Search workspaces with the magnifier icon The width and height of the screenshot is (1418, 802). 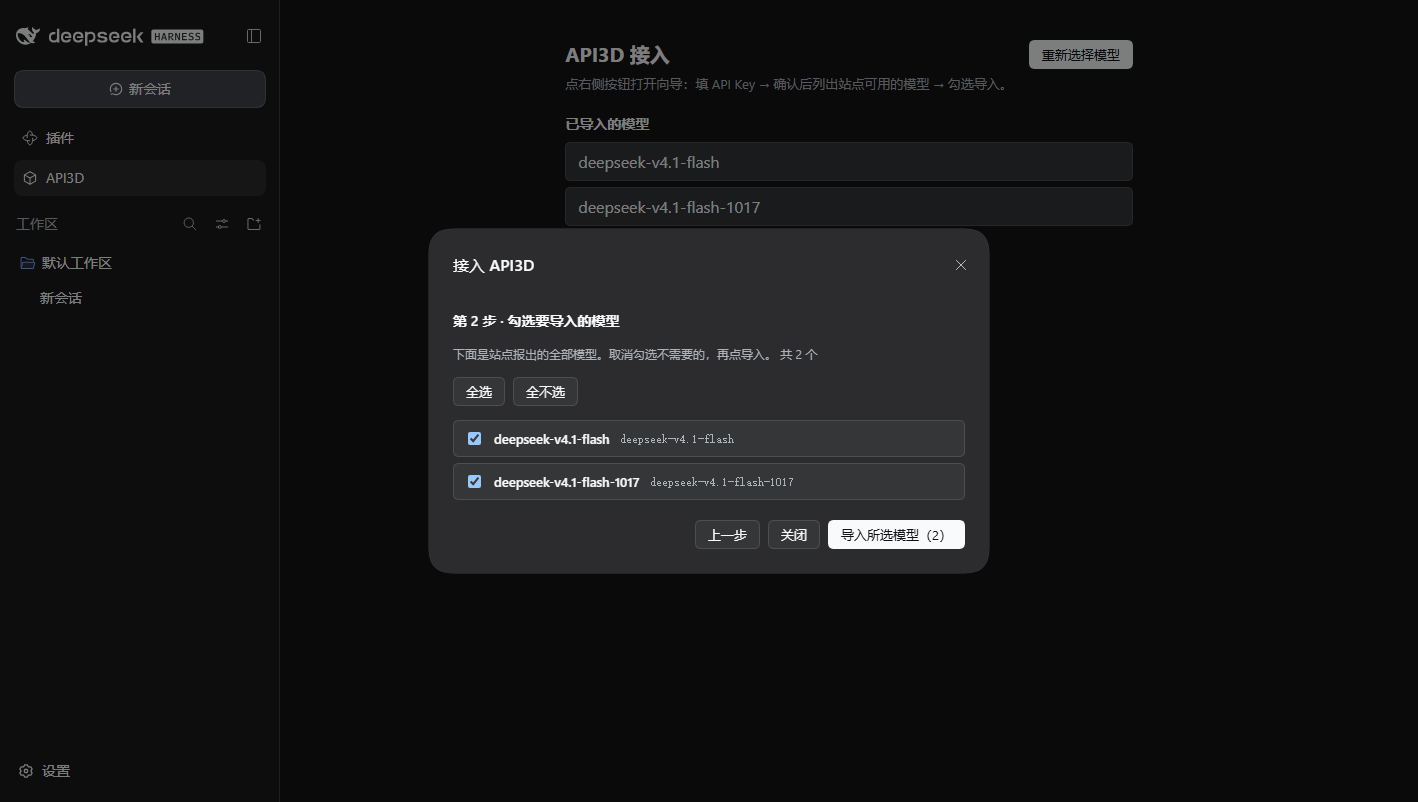point(190,224)
